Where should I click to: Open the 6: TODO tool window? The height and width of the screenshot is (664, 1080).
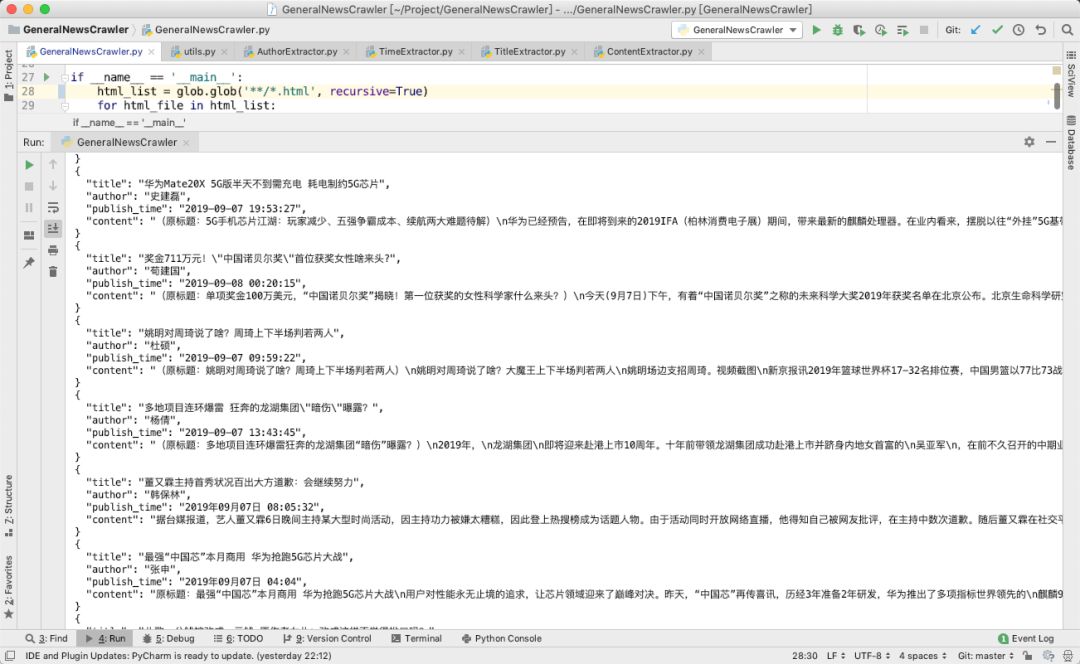(x=238, y=639)
